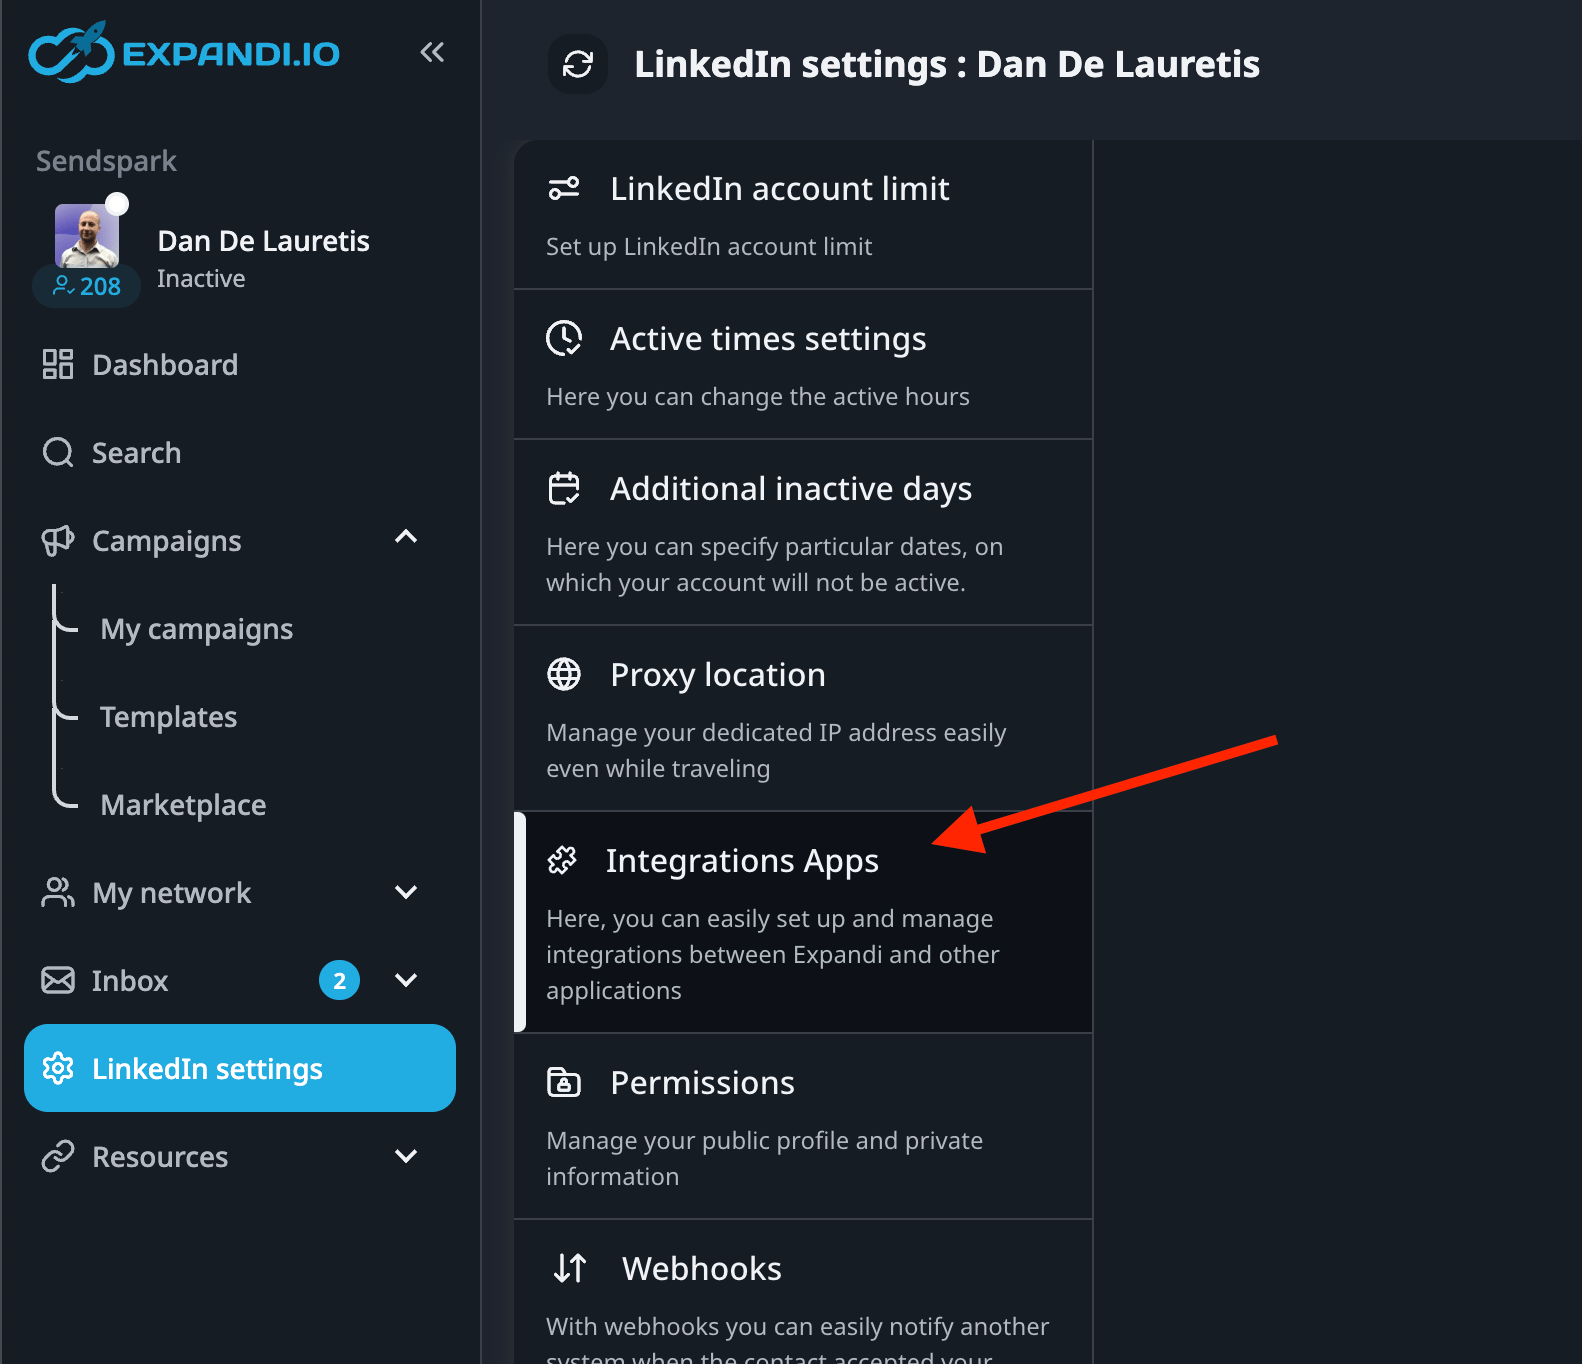Select the LinkedIn settings menu item
Image resolution: width=1582 pixels, height=1364 pixels.
coord(240,1068)
